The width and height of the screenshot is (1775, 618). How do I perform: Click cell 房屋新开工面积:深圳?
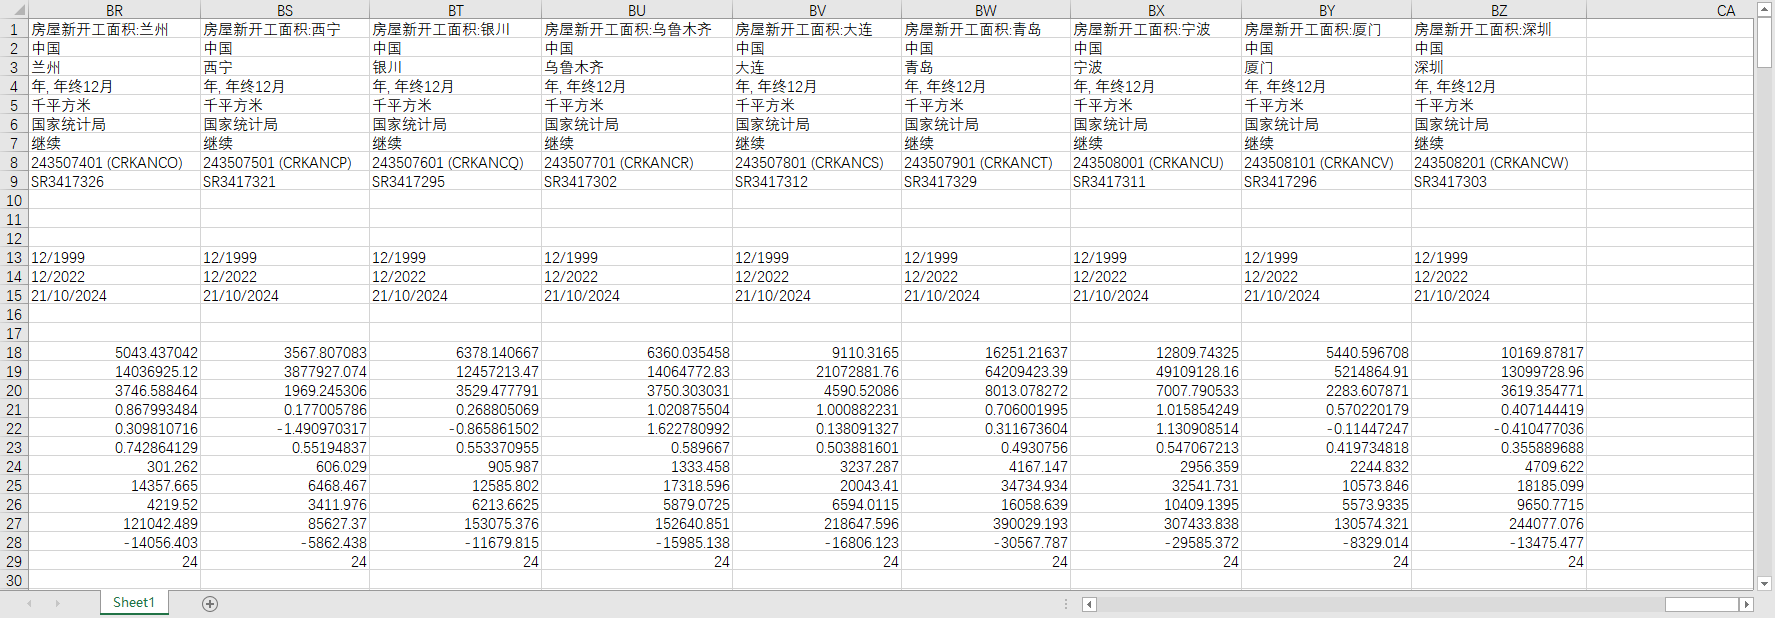click(x=1499, y=29)
